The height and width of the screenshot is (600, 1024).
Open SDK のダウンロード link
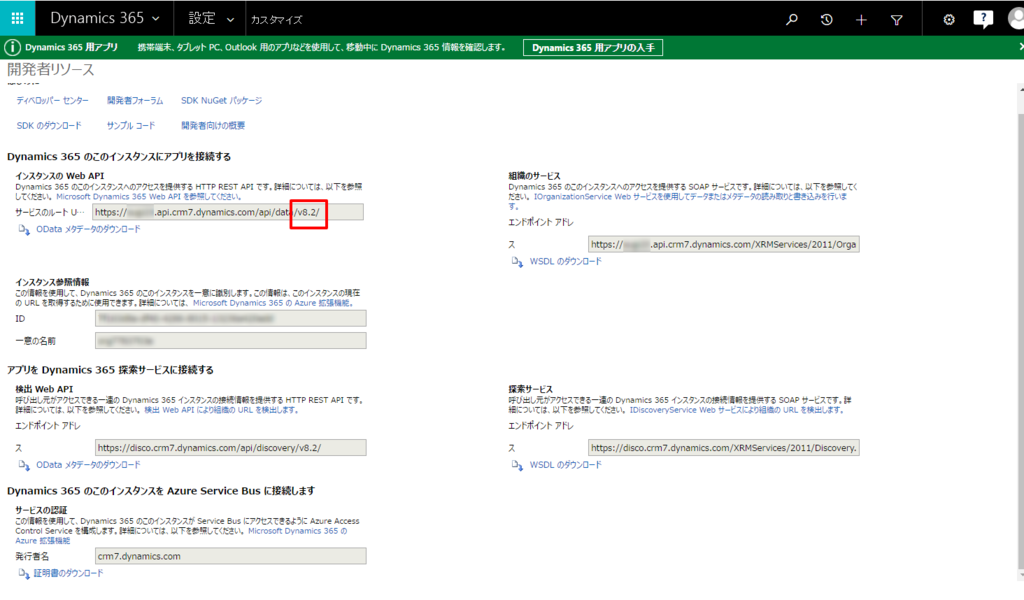49,125
